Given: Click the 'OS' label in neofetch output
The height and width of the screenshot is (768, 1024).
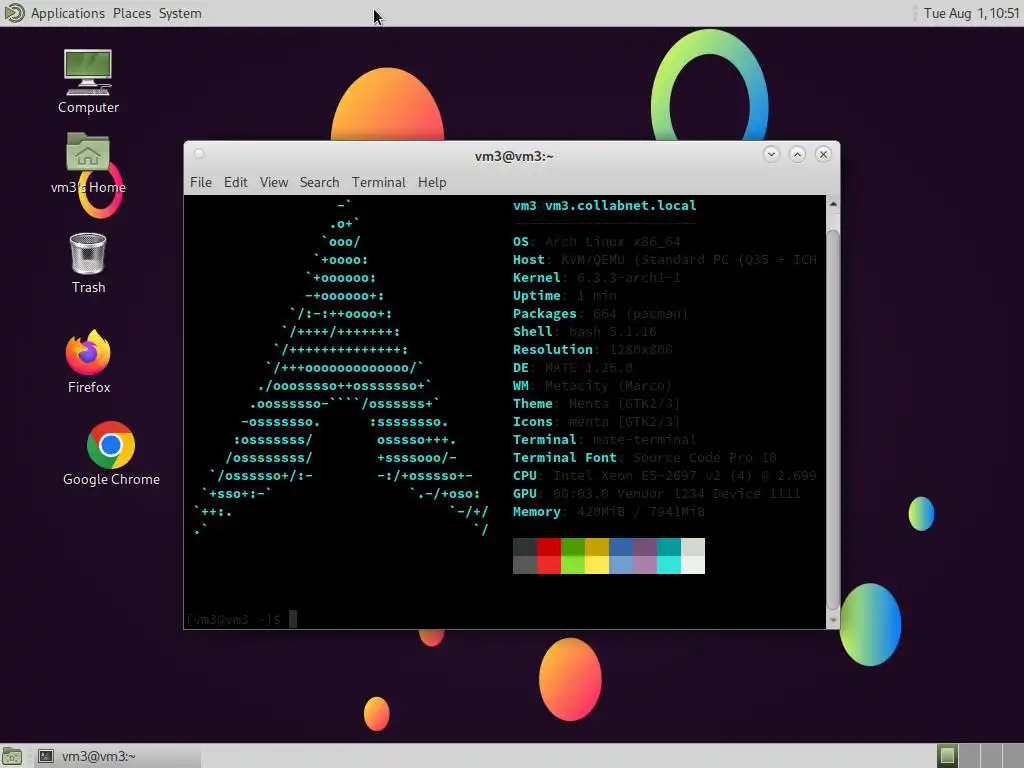Looking at the screenshot, I should pos(520,242).
